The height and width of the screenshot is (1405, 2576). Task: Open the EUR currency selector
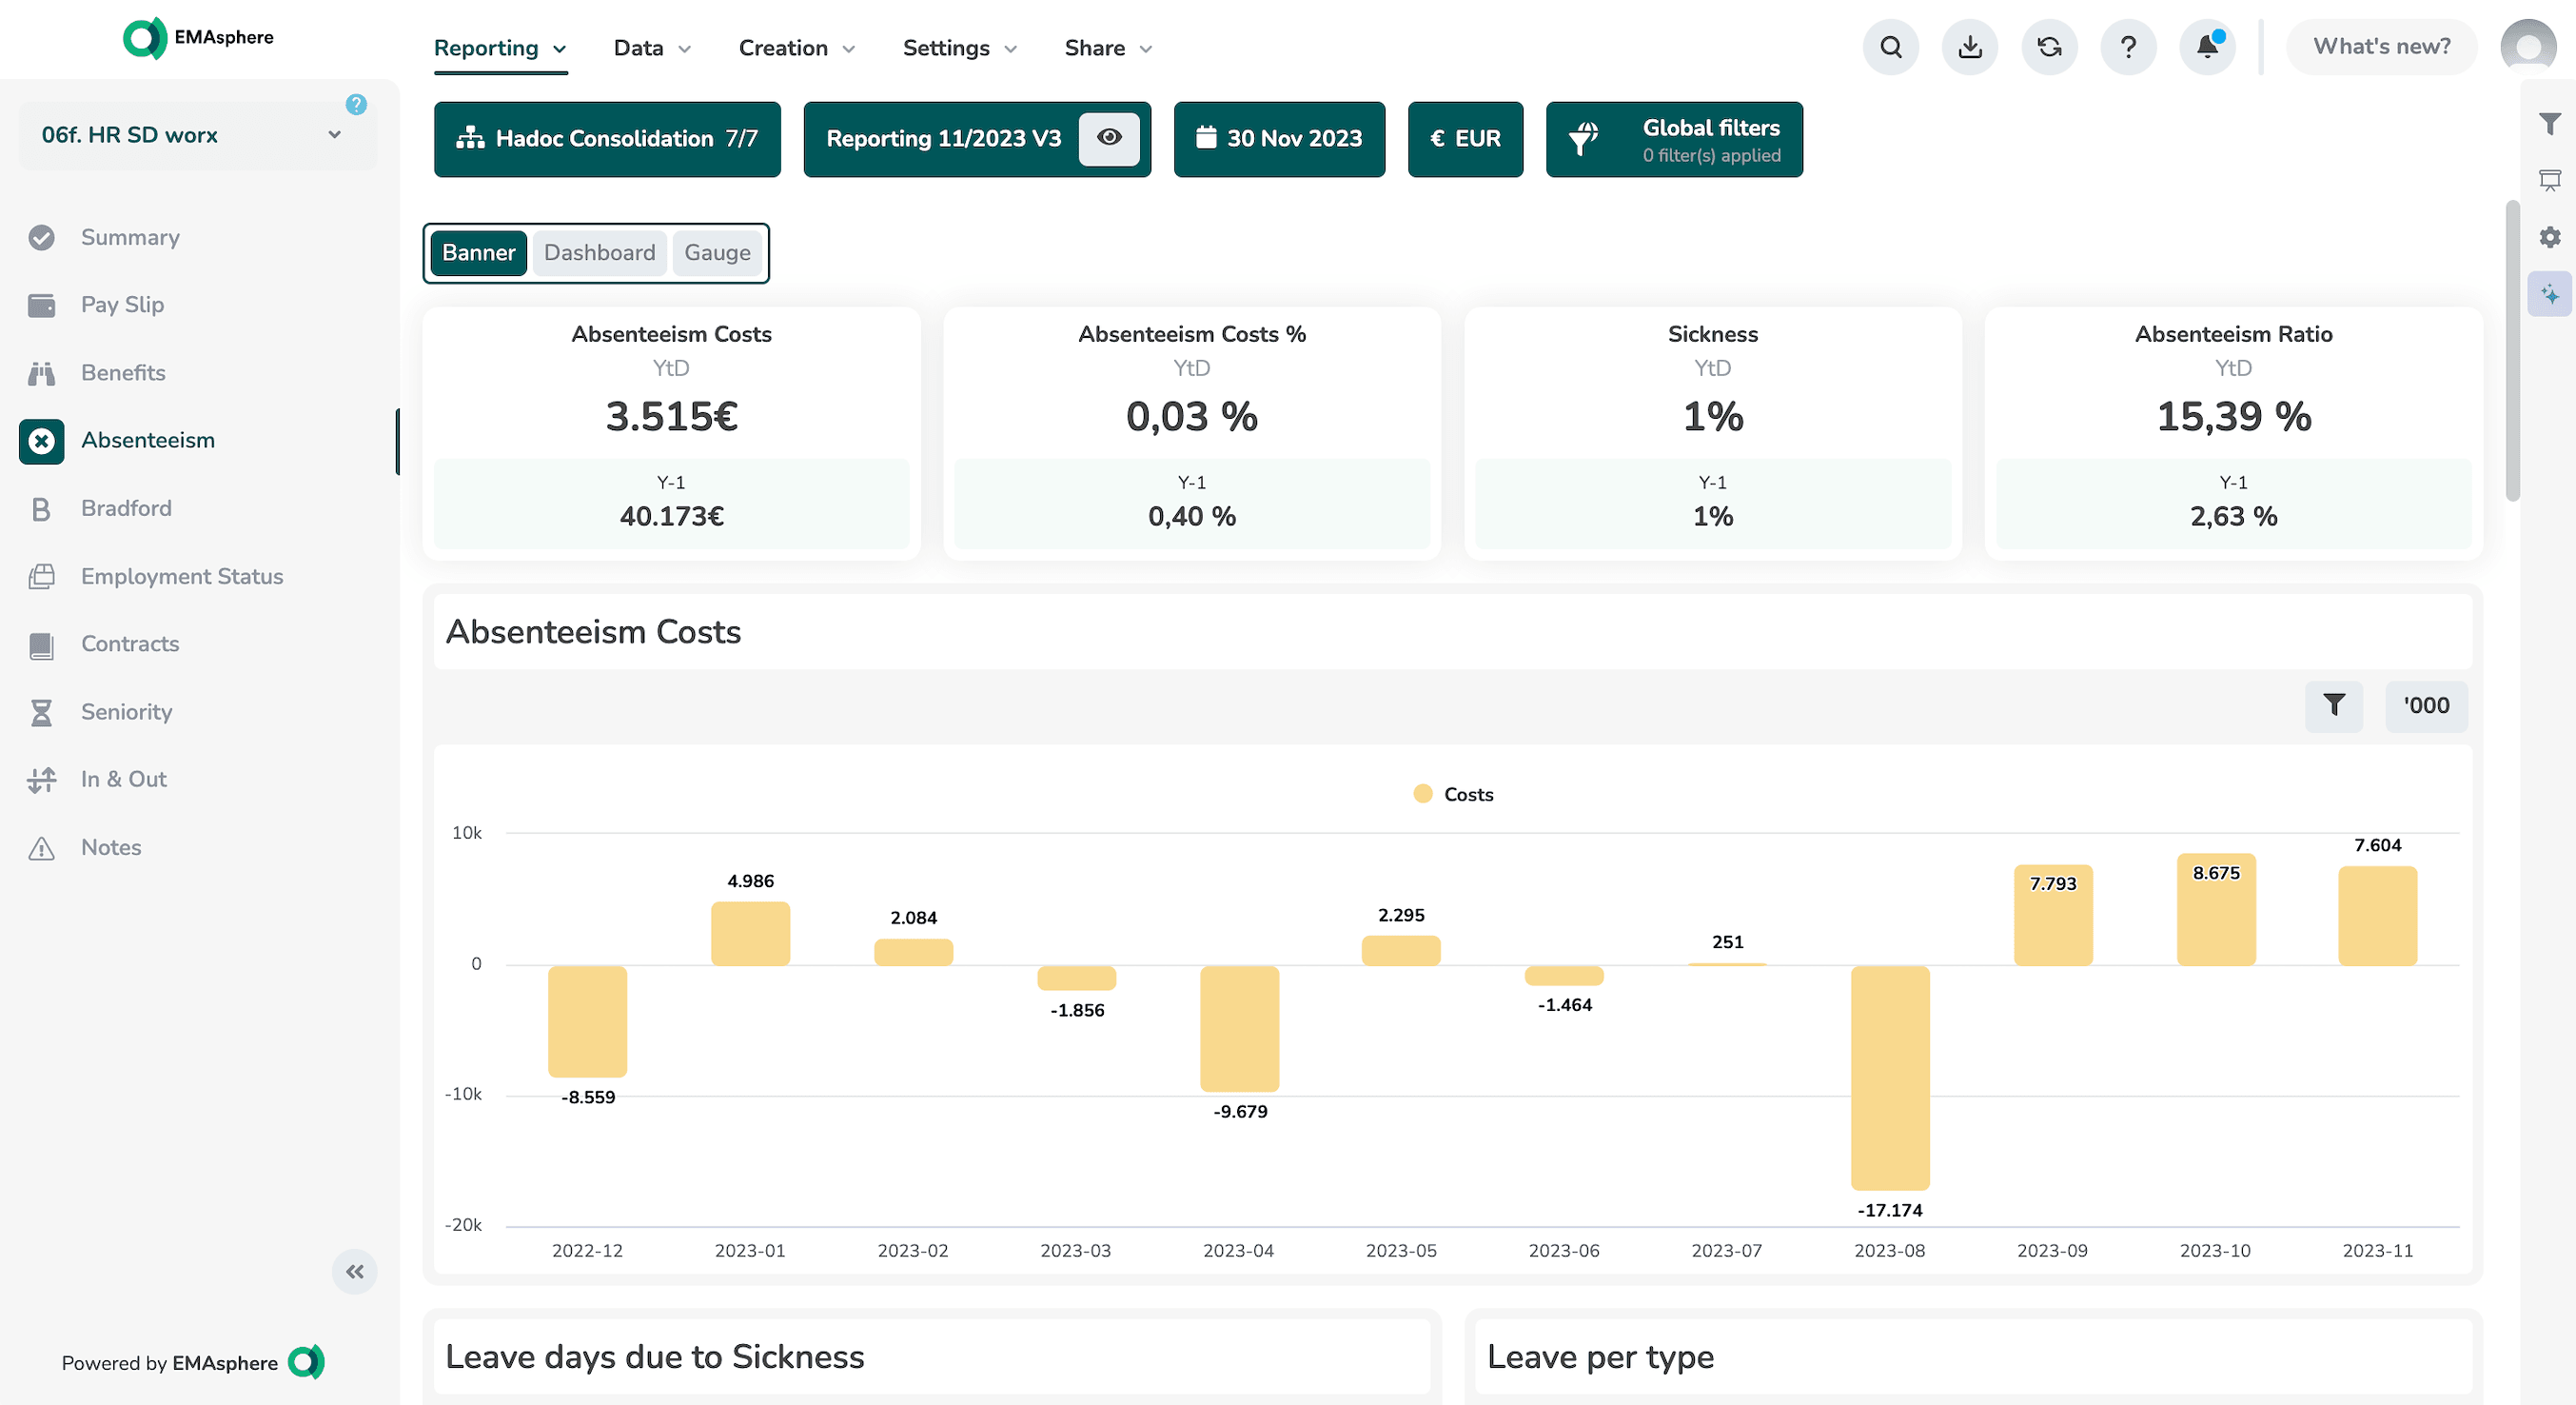pos(1465,139)
